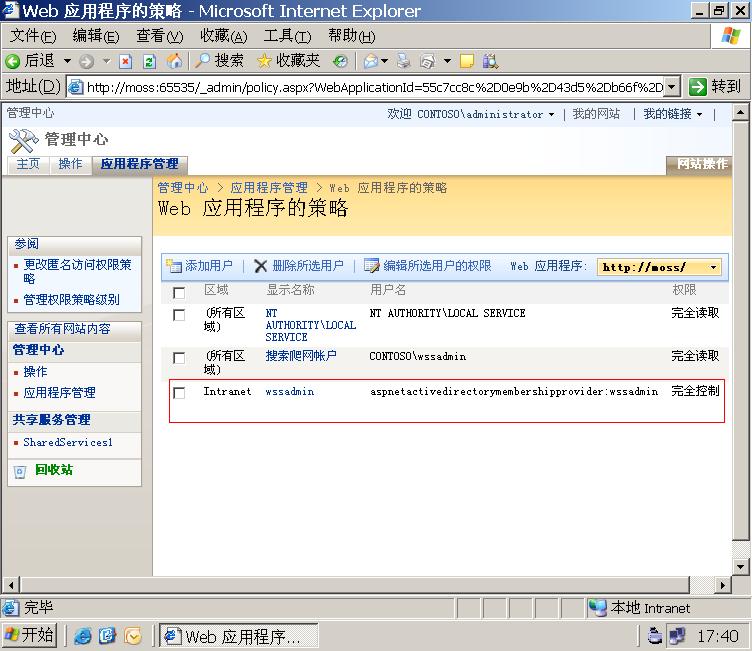752x651 pixels.
Task: Click the Research toolbar icon
Action: 490,61
